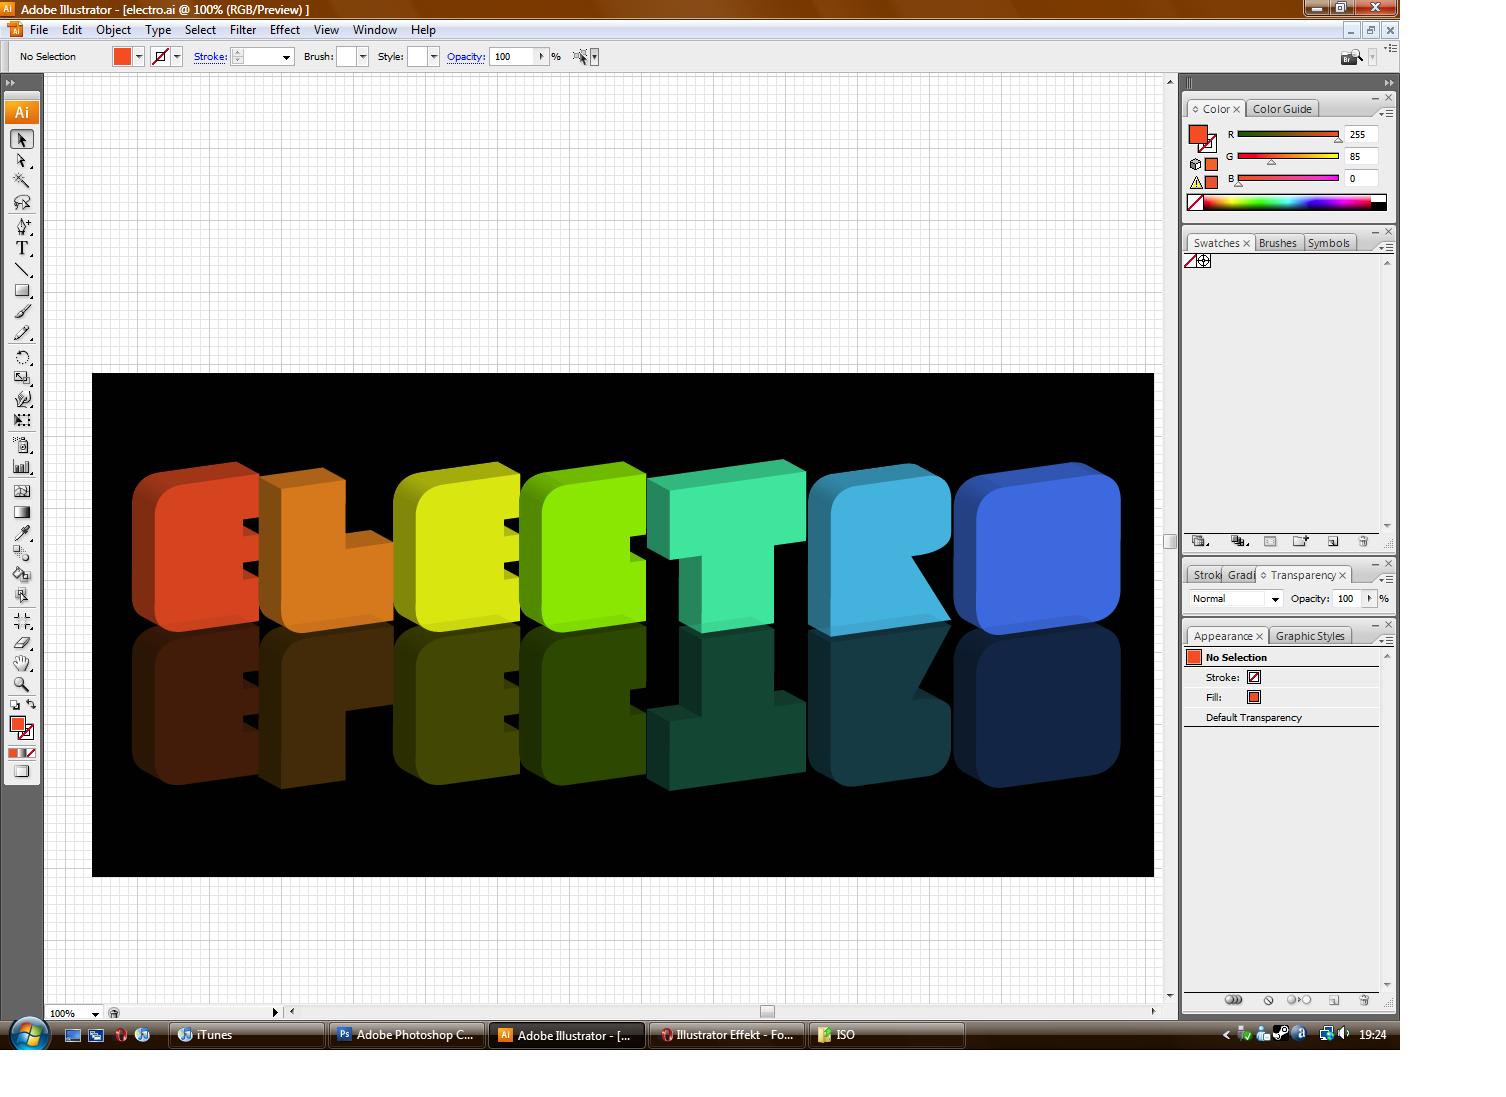Delete selected item in Appearance panel

pyautogui.click(x=1363, y=1000)
